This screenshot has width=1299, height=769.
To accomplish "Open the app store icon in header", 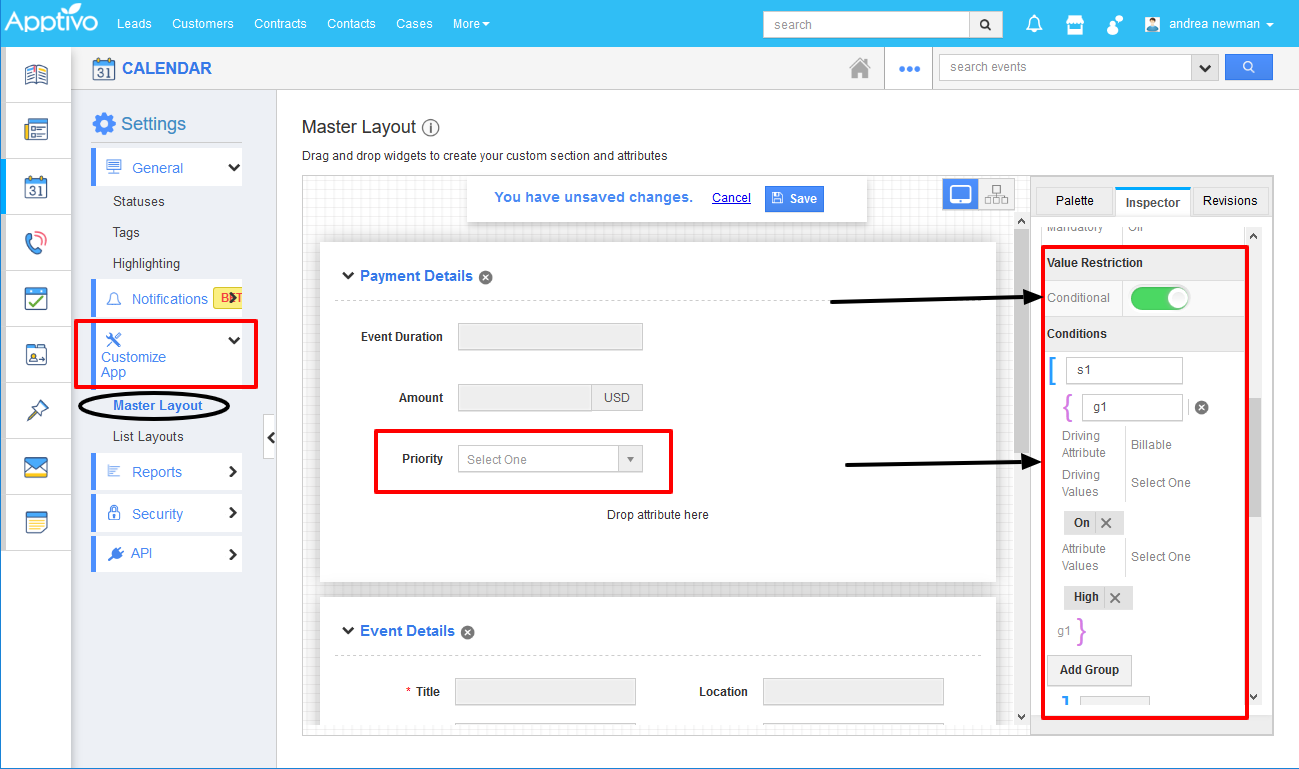I will (1075, 24).
